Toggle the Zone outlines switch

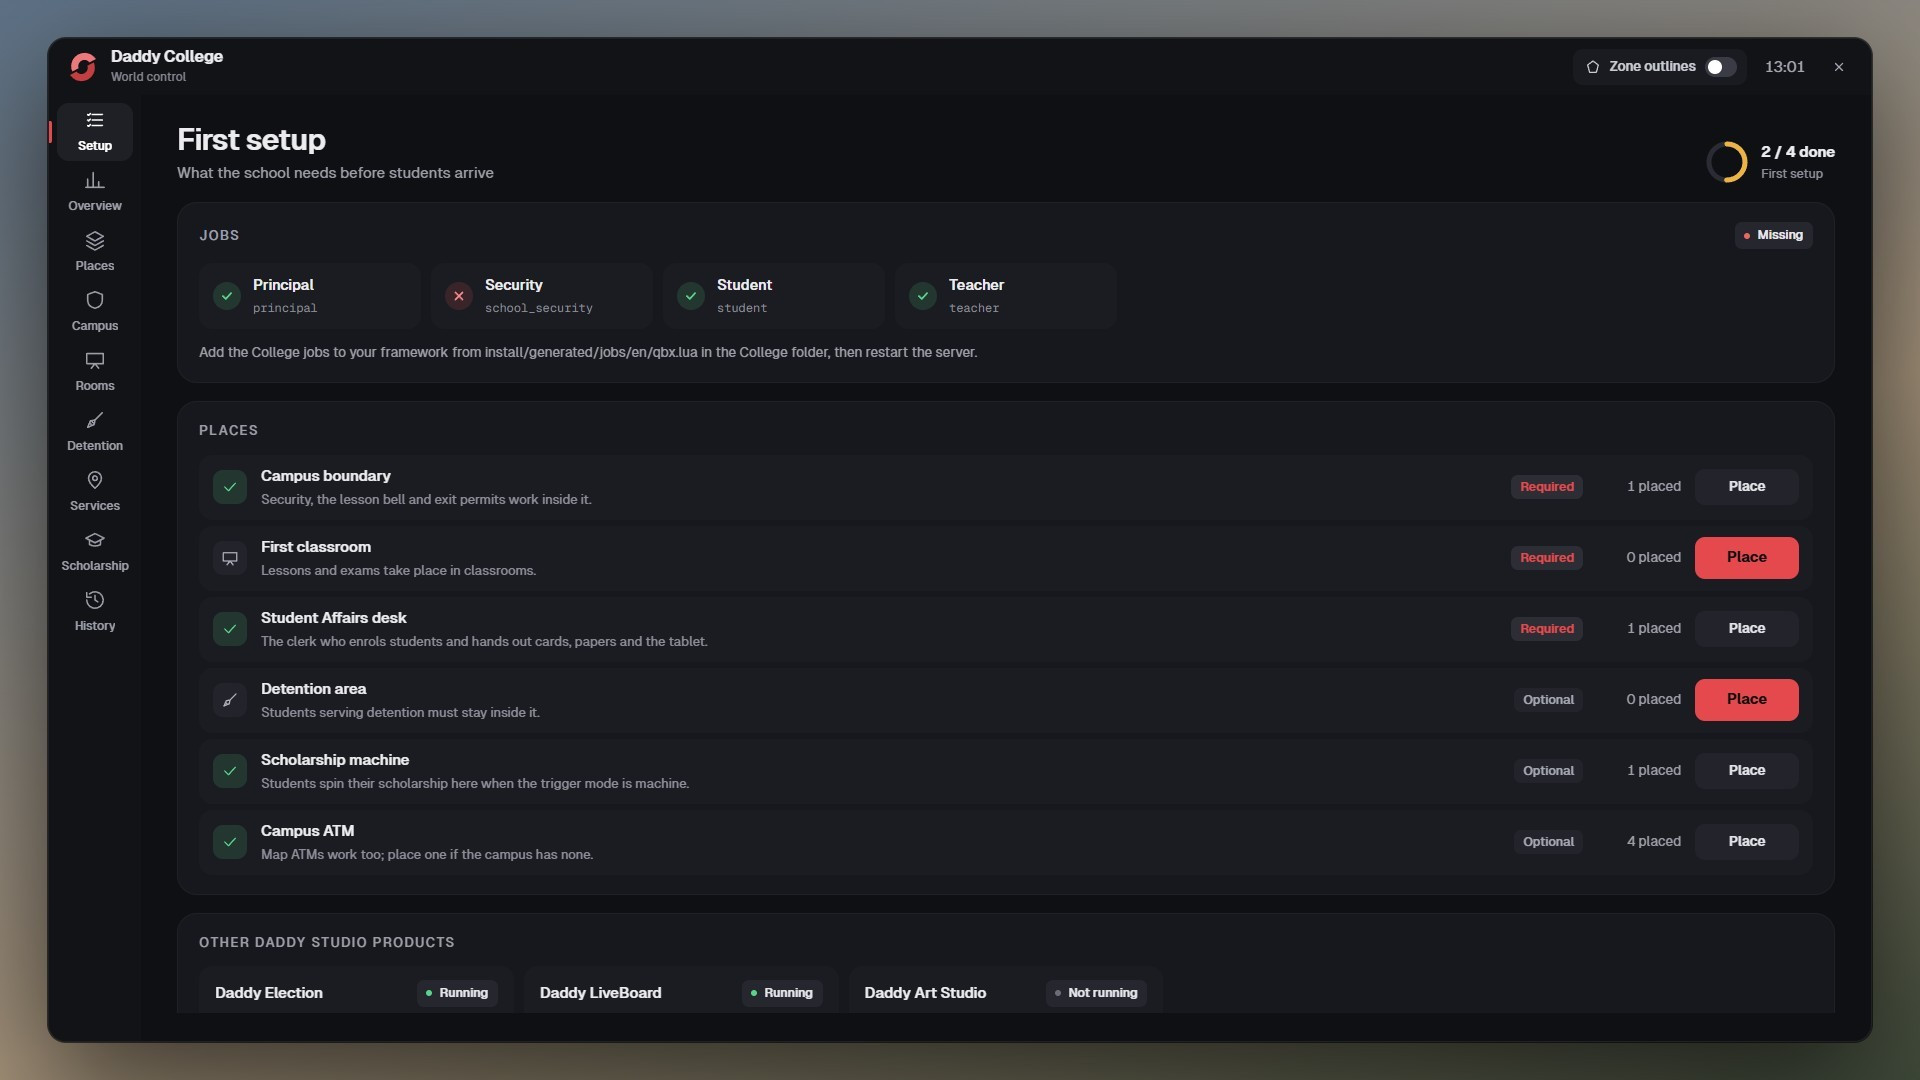coord(1720,67)
